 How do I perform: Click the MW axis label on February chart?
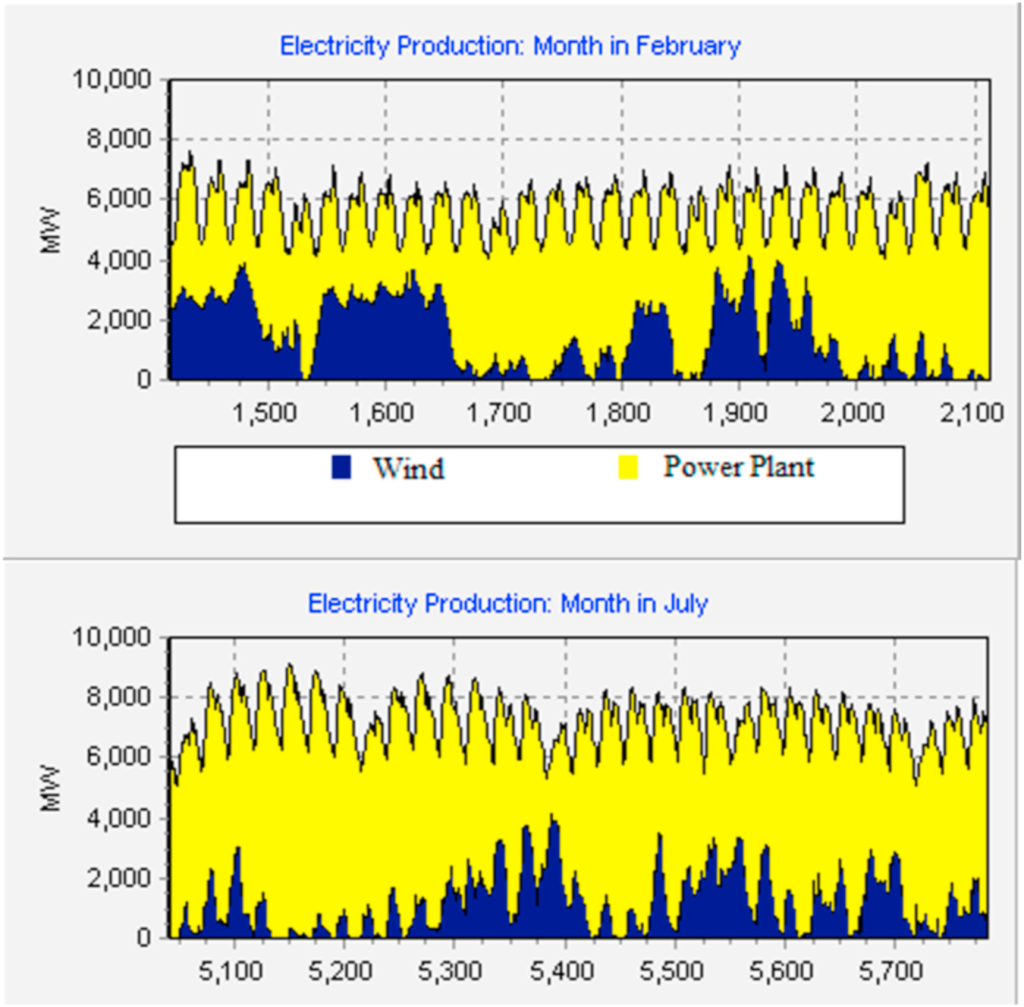51,230
